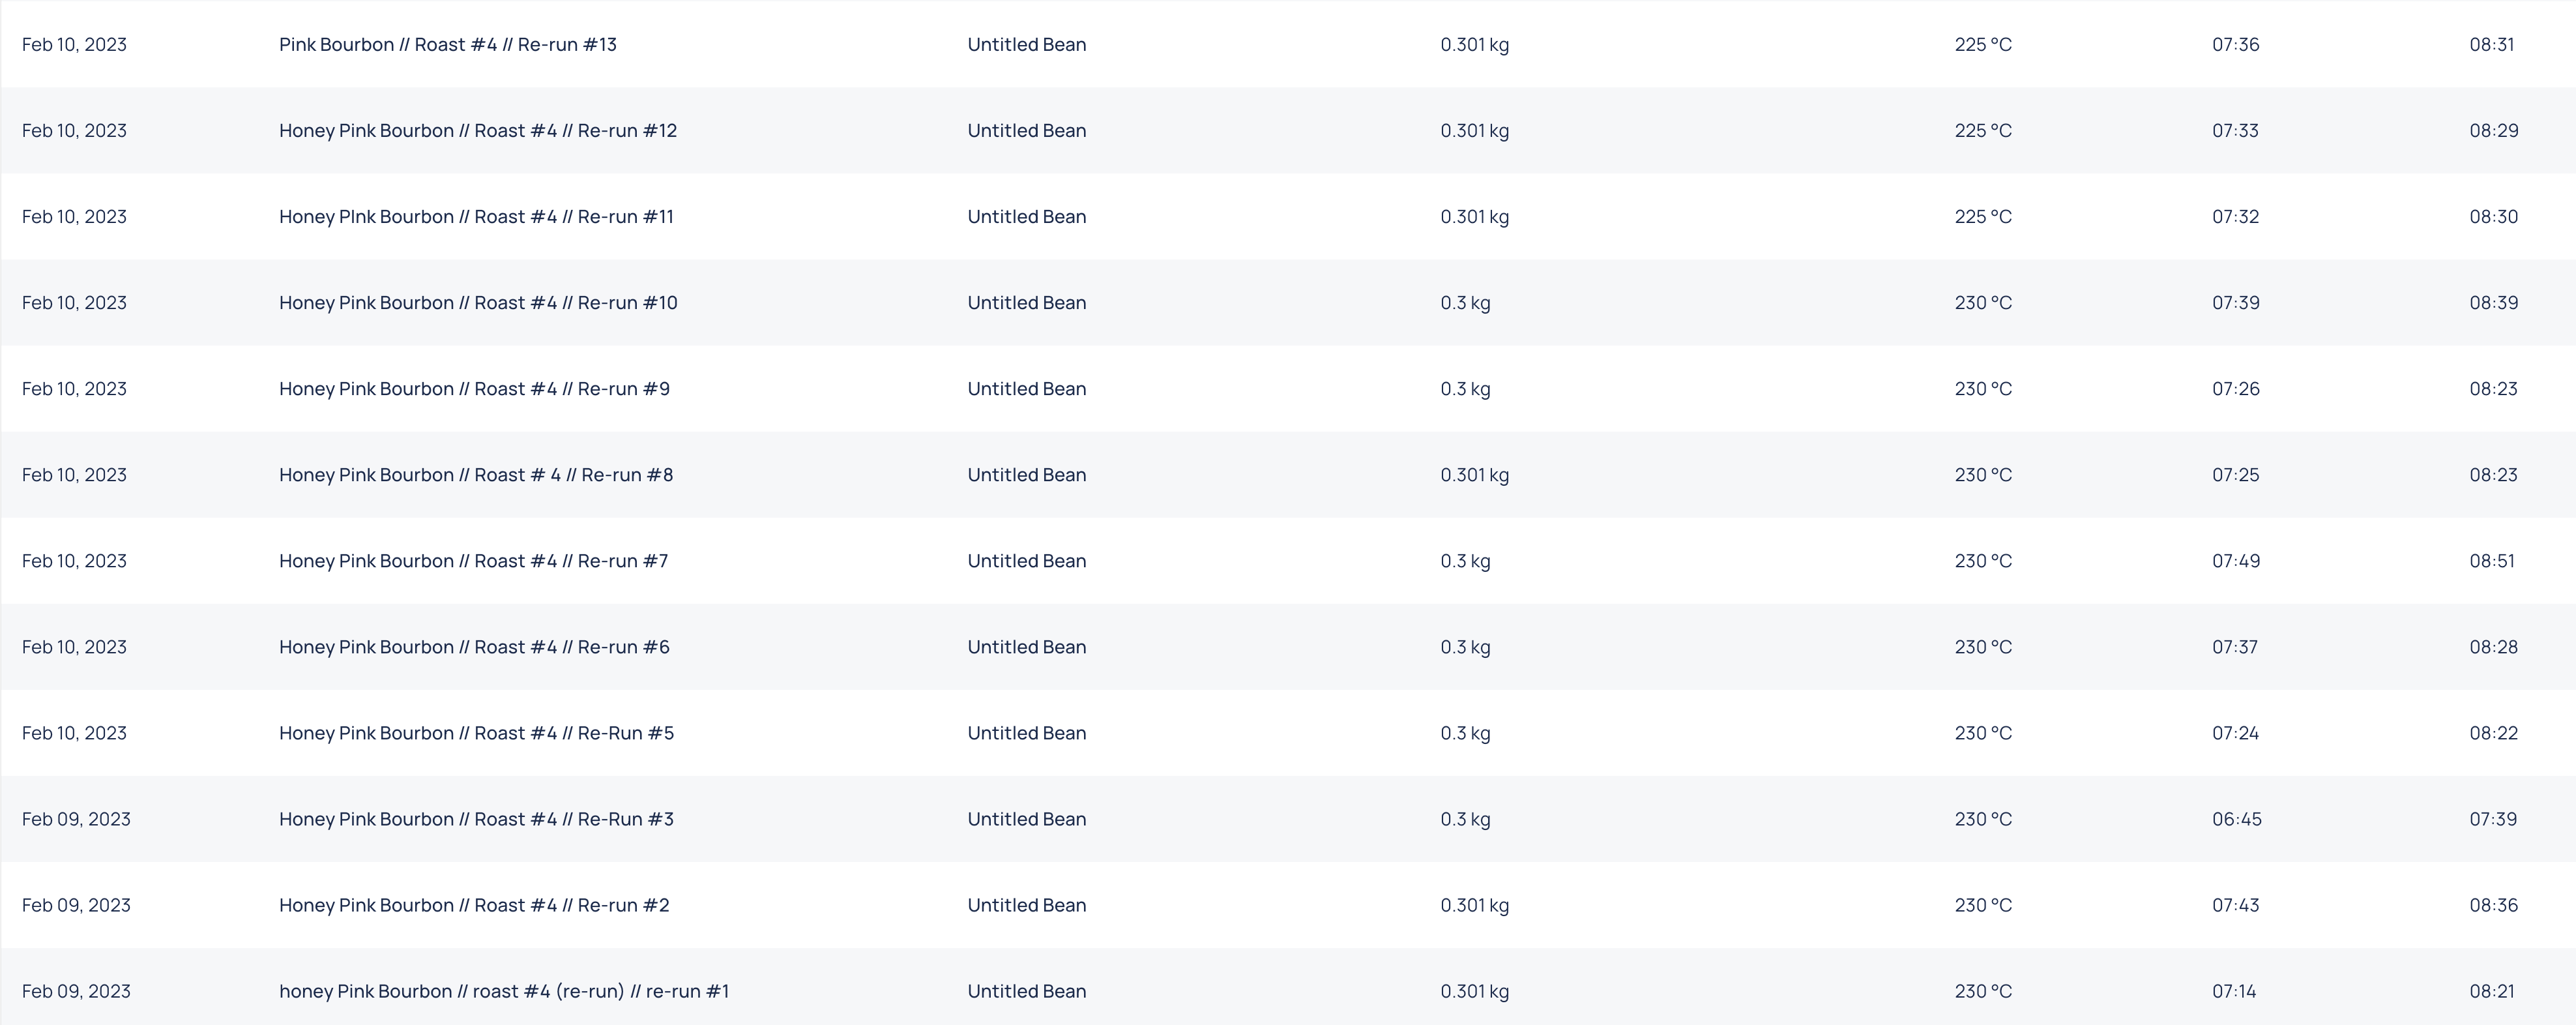The width and height of the screenshot is (2576, 1025).
Task: Click the 08:39 time value
Action: click(x=2493, y=302)
